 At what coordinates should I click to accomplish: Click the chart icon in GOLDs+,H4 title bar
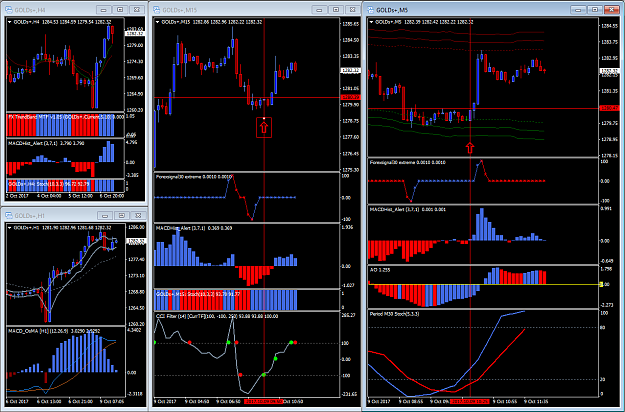coord(8,10)
